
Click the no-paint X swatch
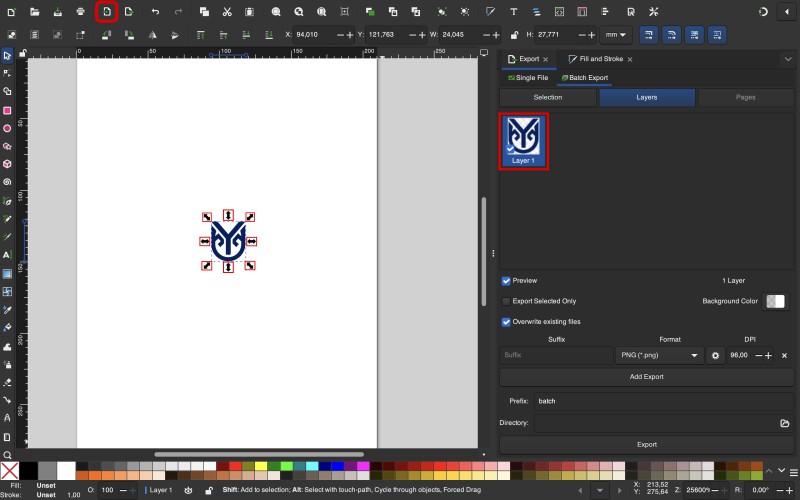[x=10, y=471]
